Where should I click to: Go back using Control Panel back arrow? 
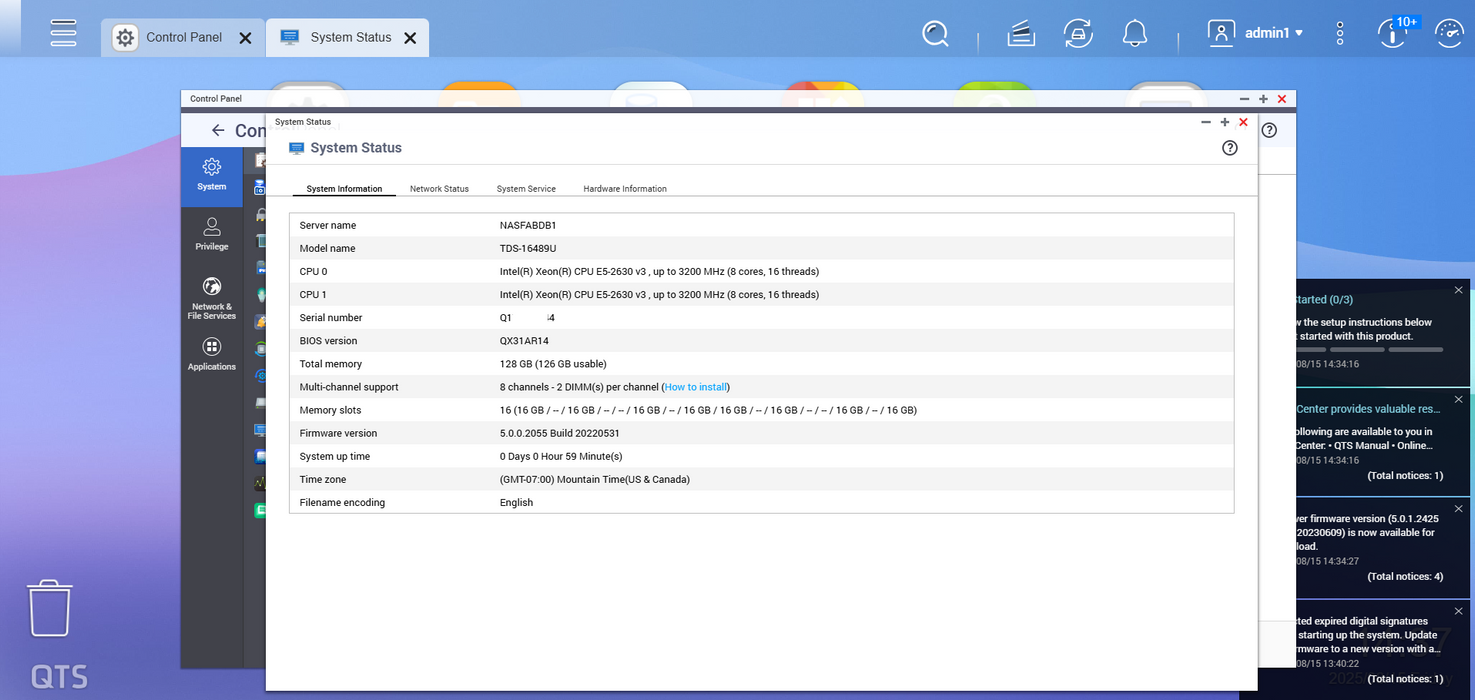pyautogui.click(x=218, y=131)
